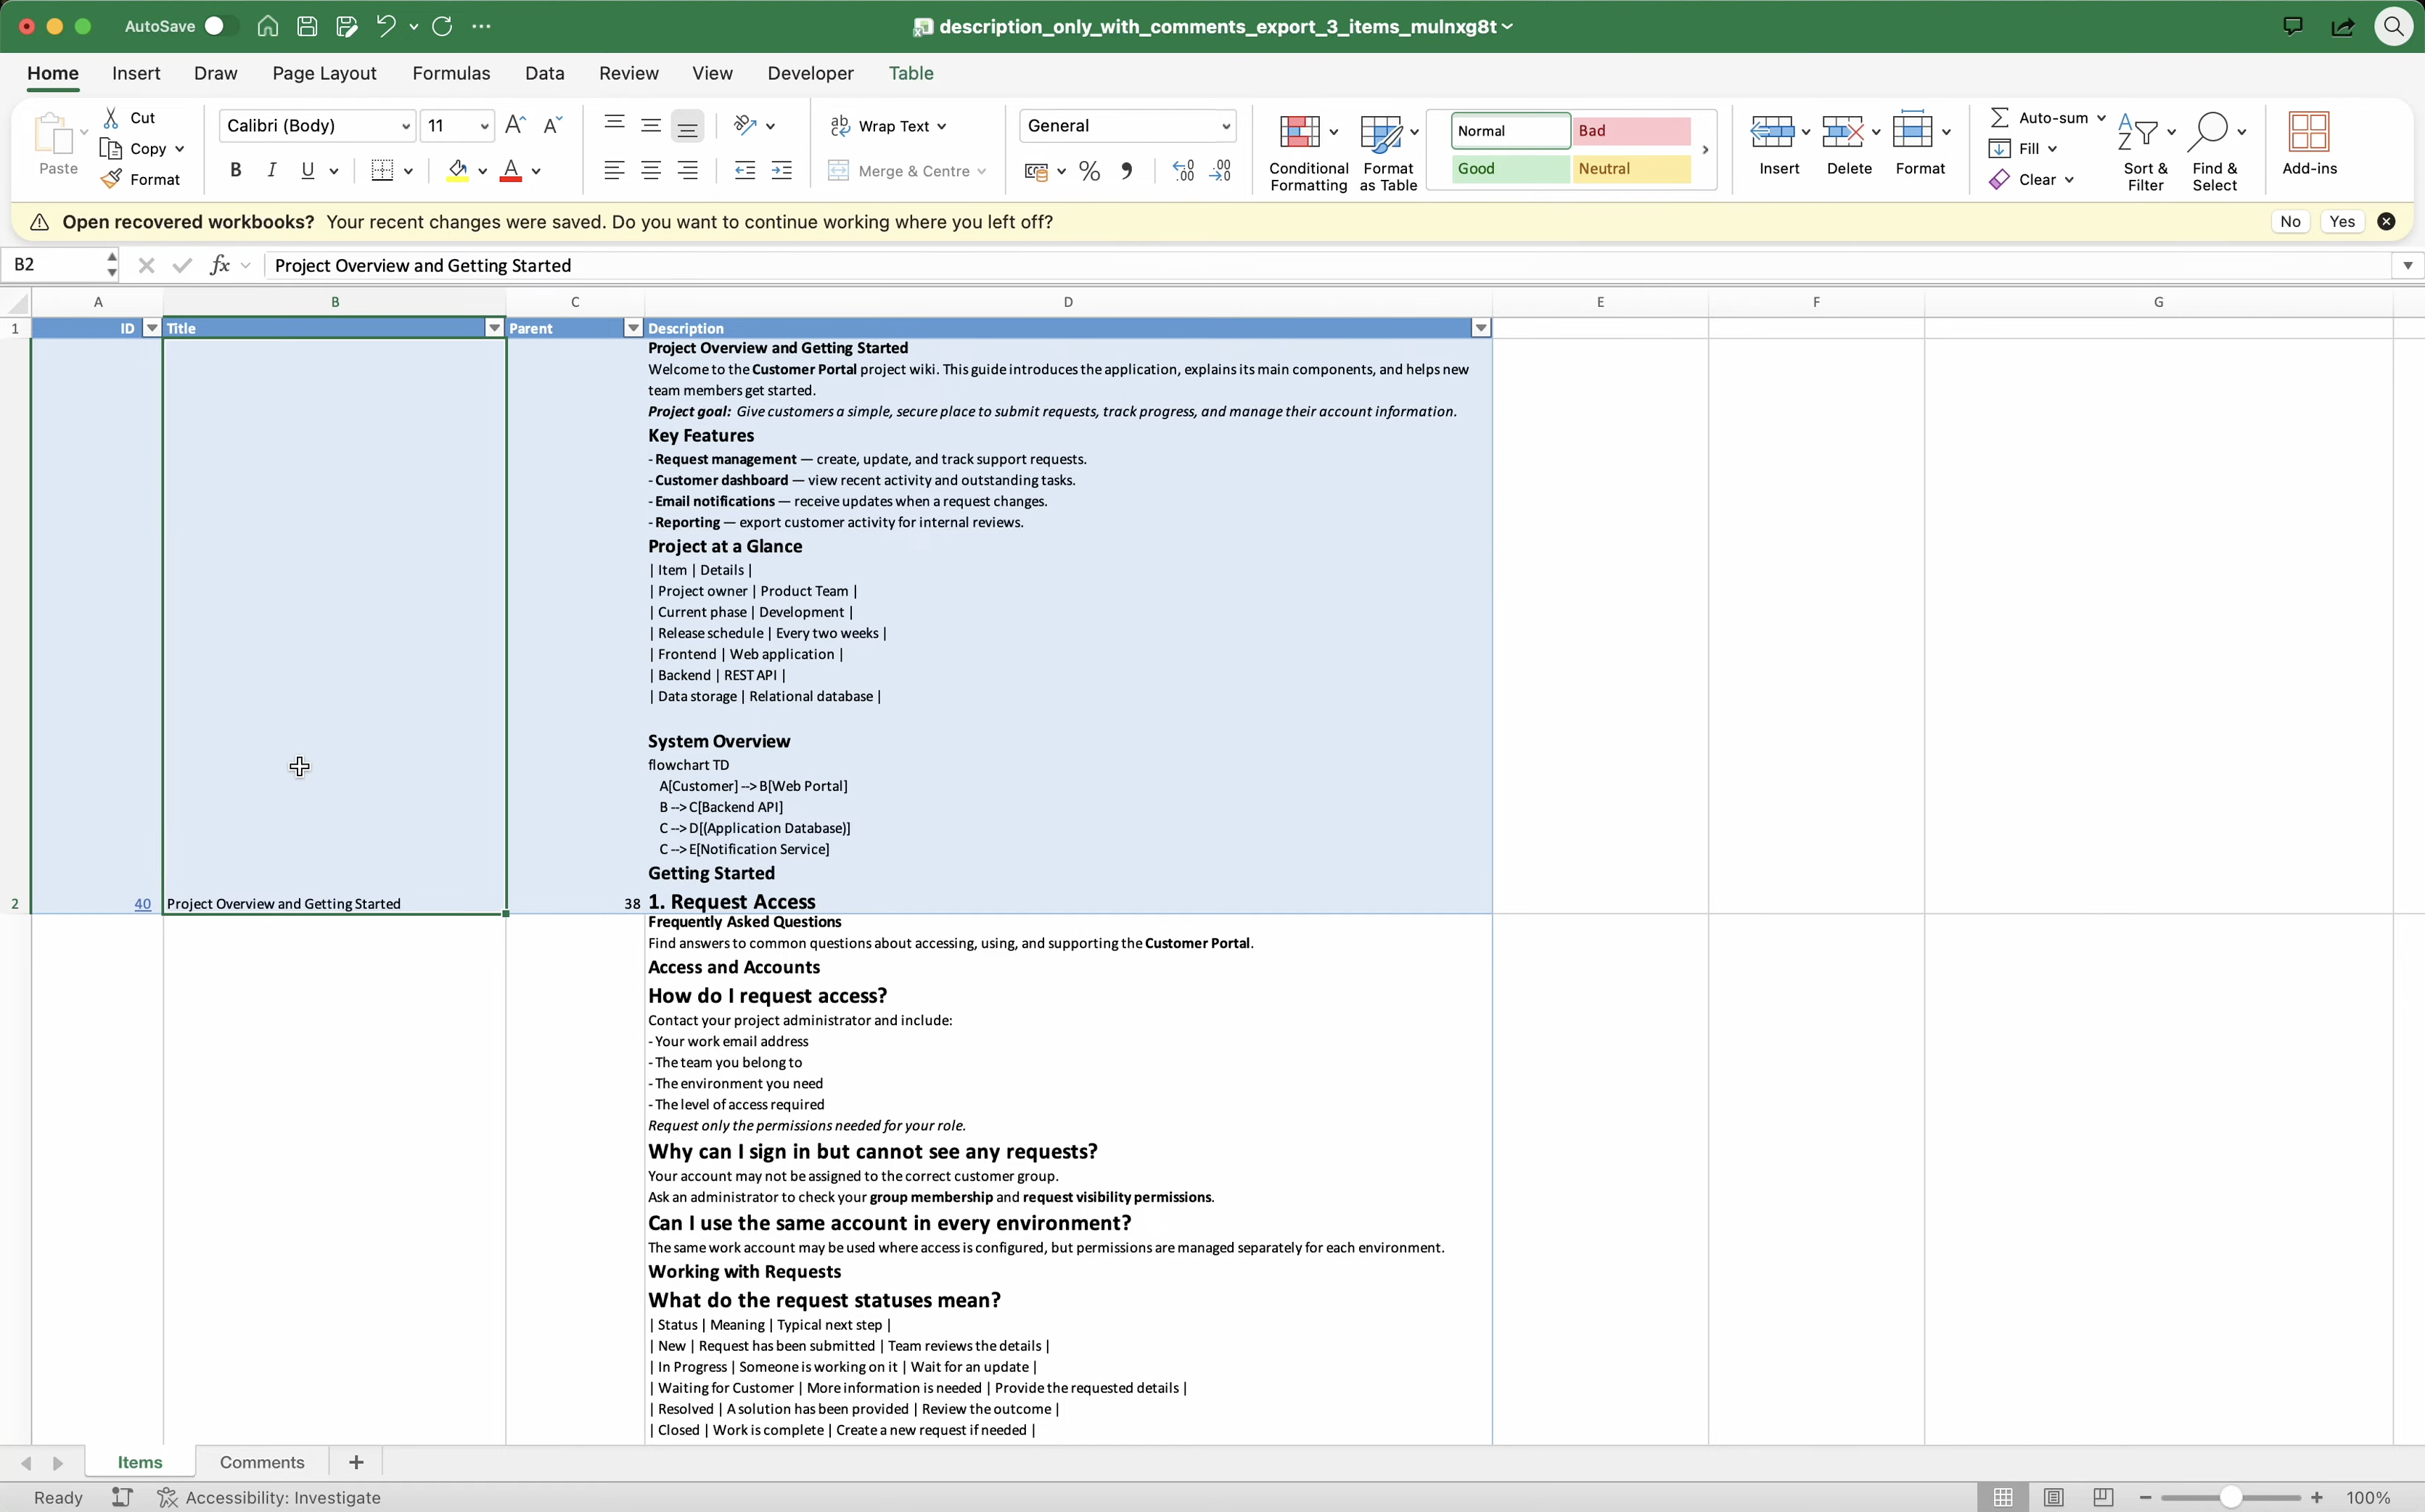Expand the cell styles gallery
Screen dimensions: 2425x1512
tap(1705, 150)
